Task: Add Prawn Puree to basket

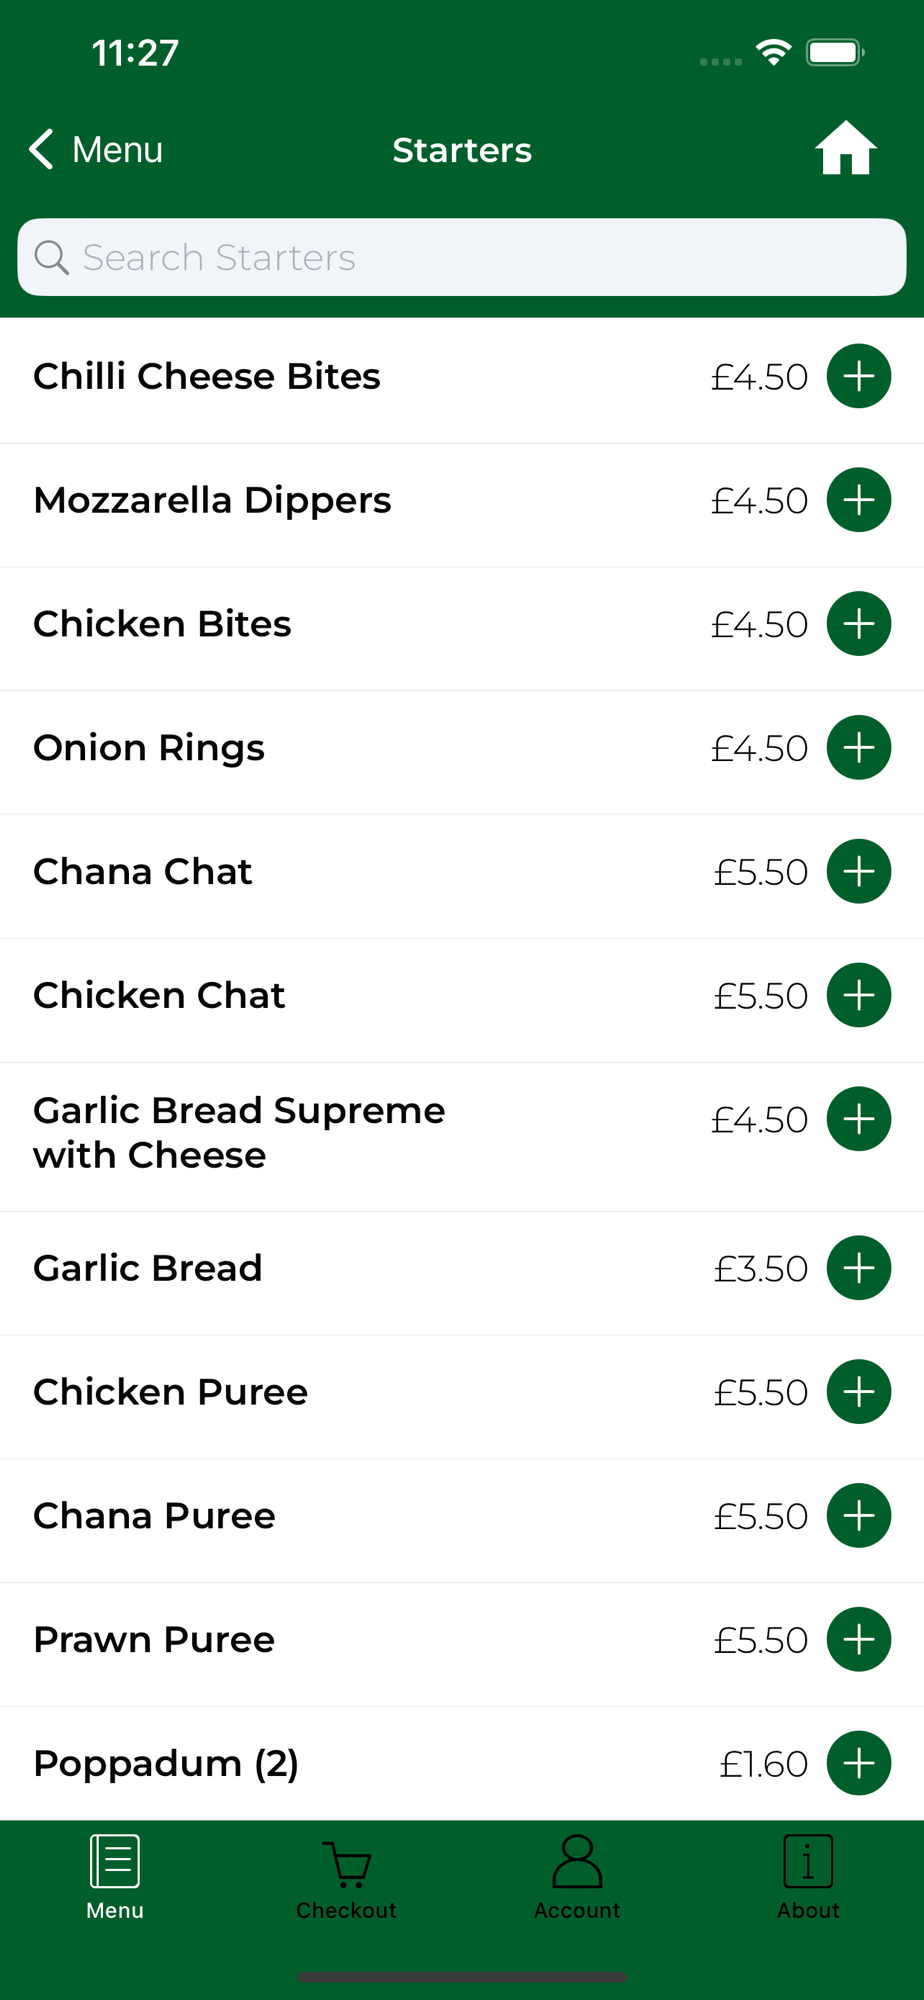Action: tap(858, 1640)
